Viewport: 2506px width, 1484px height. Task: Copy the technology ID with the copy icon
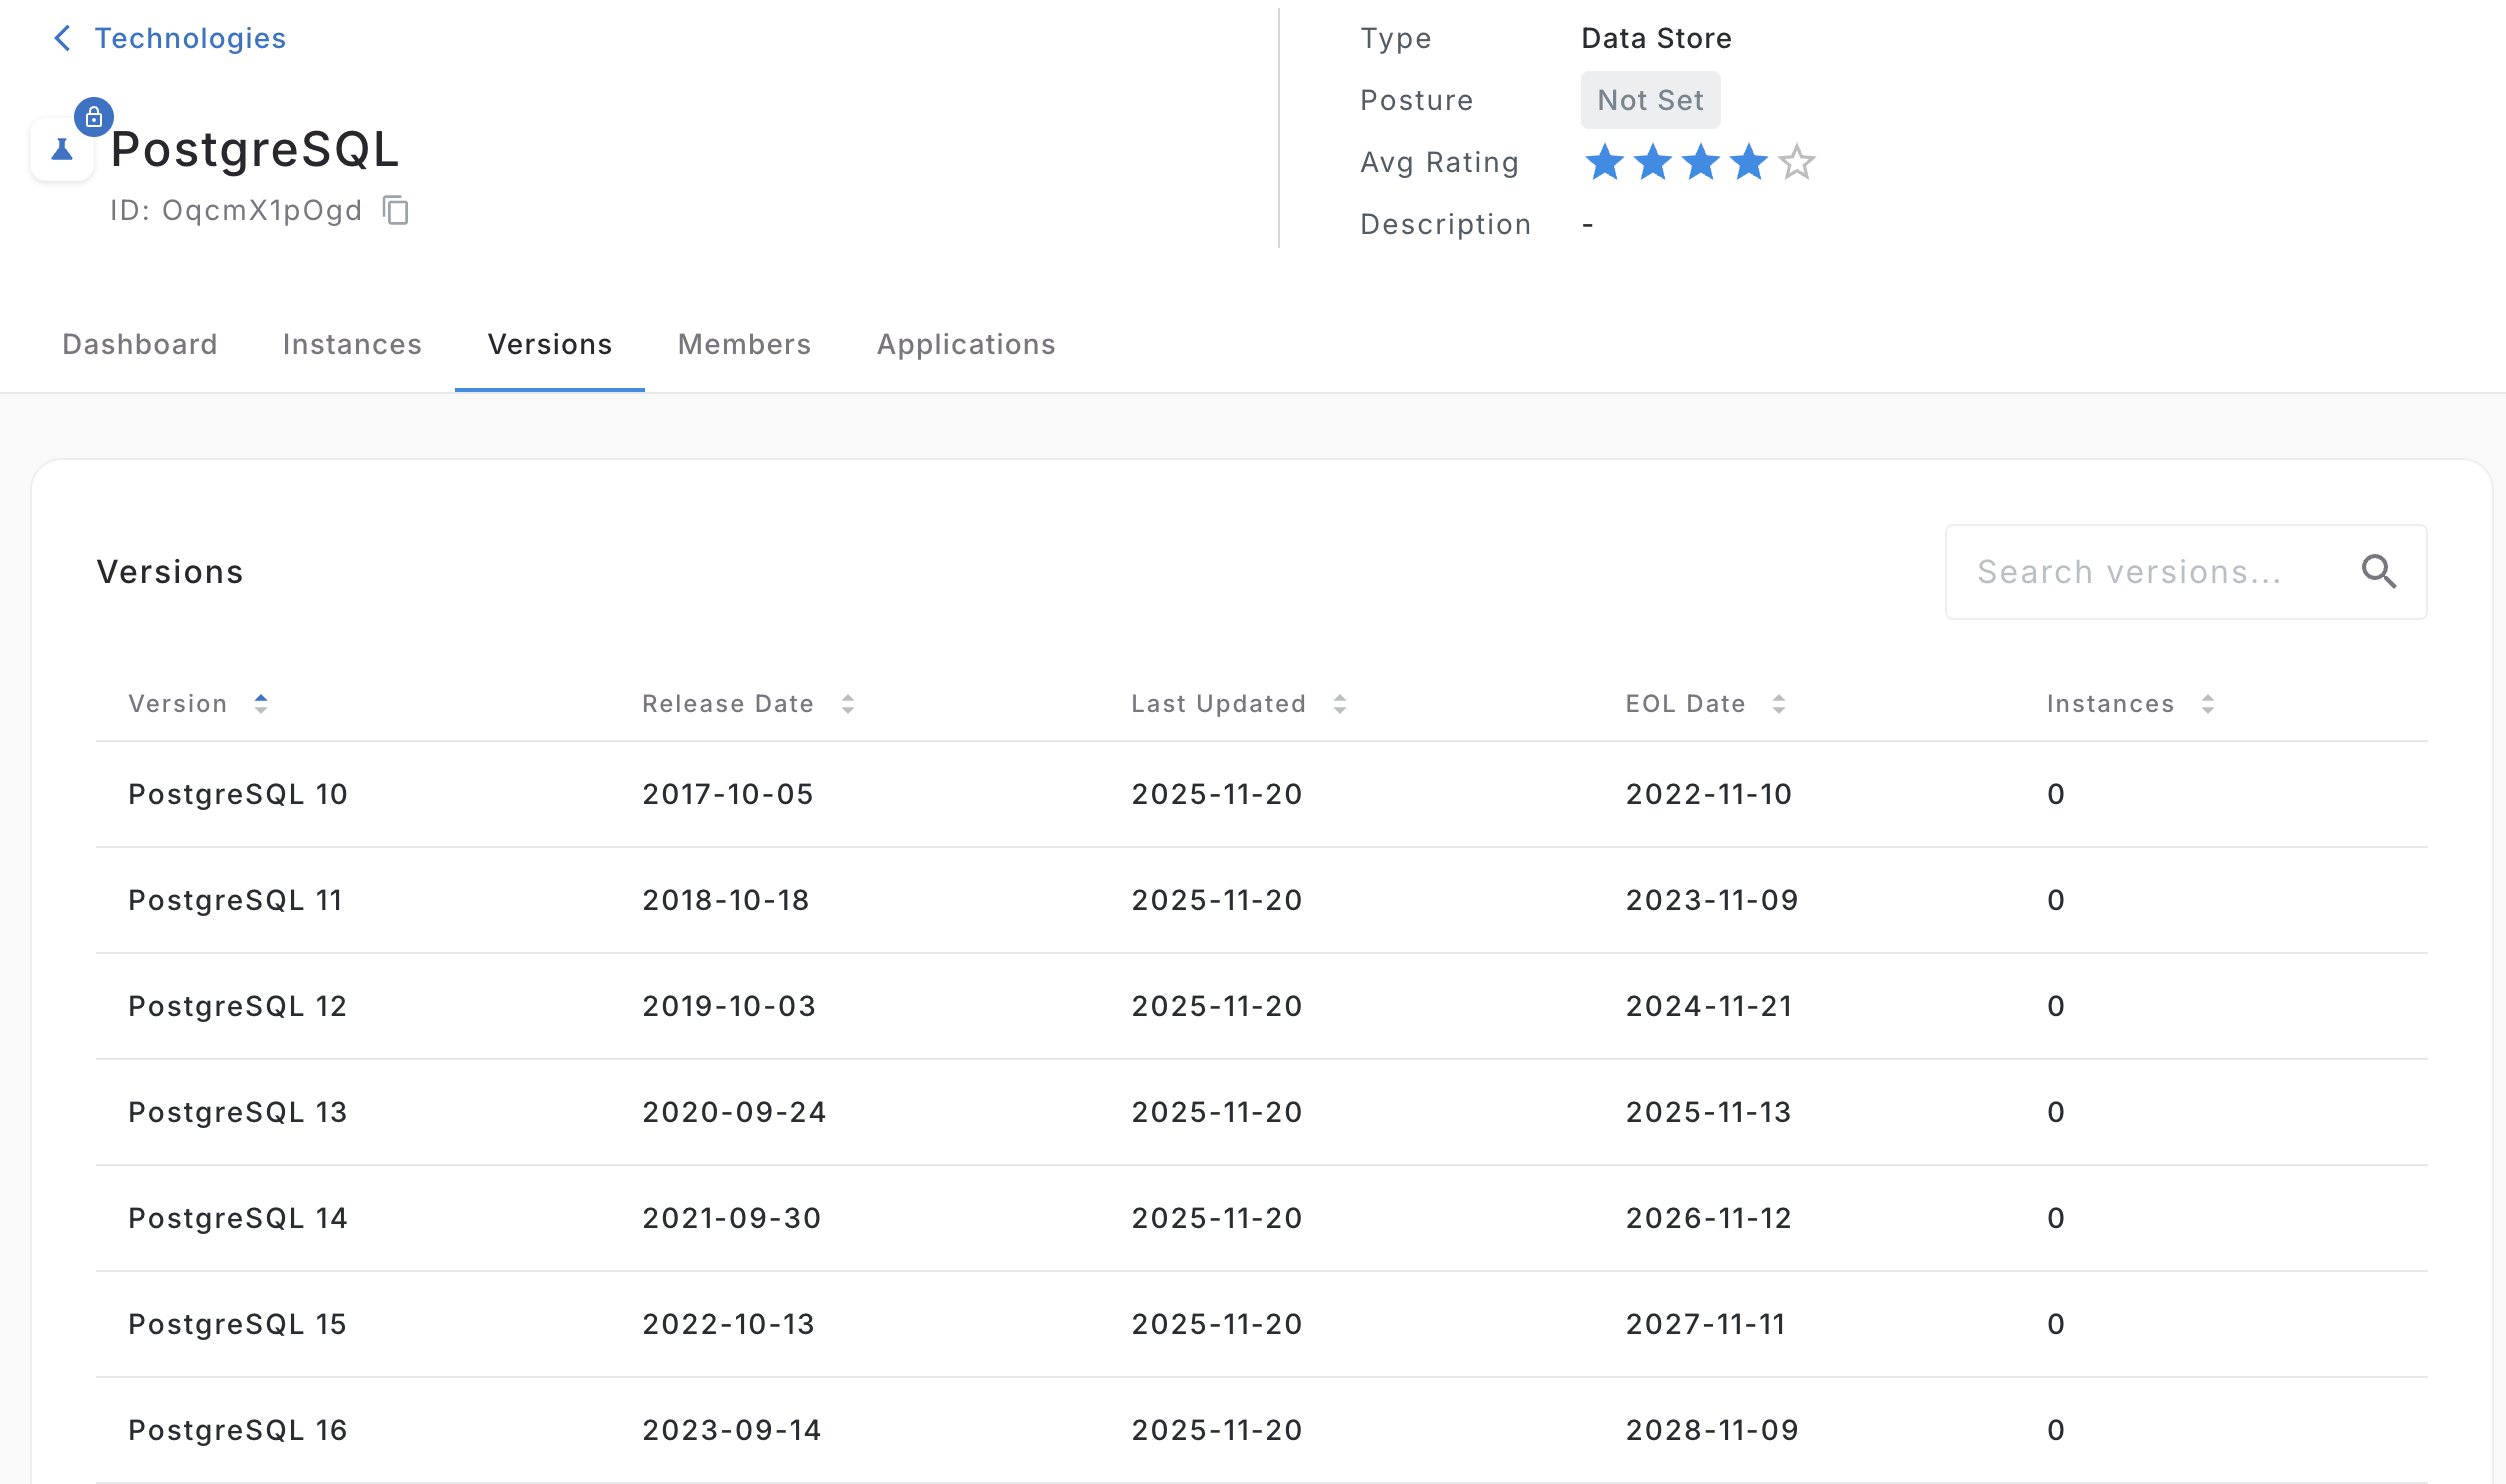tap(396, 211)
